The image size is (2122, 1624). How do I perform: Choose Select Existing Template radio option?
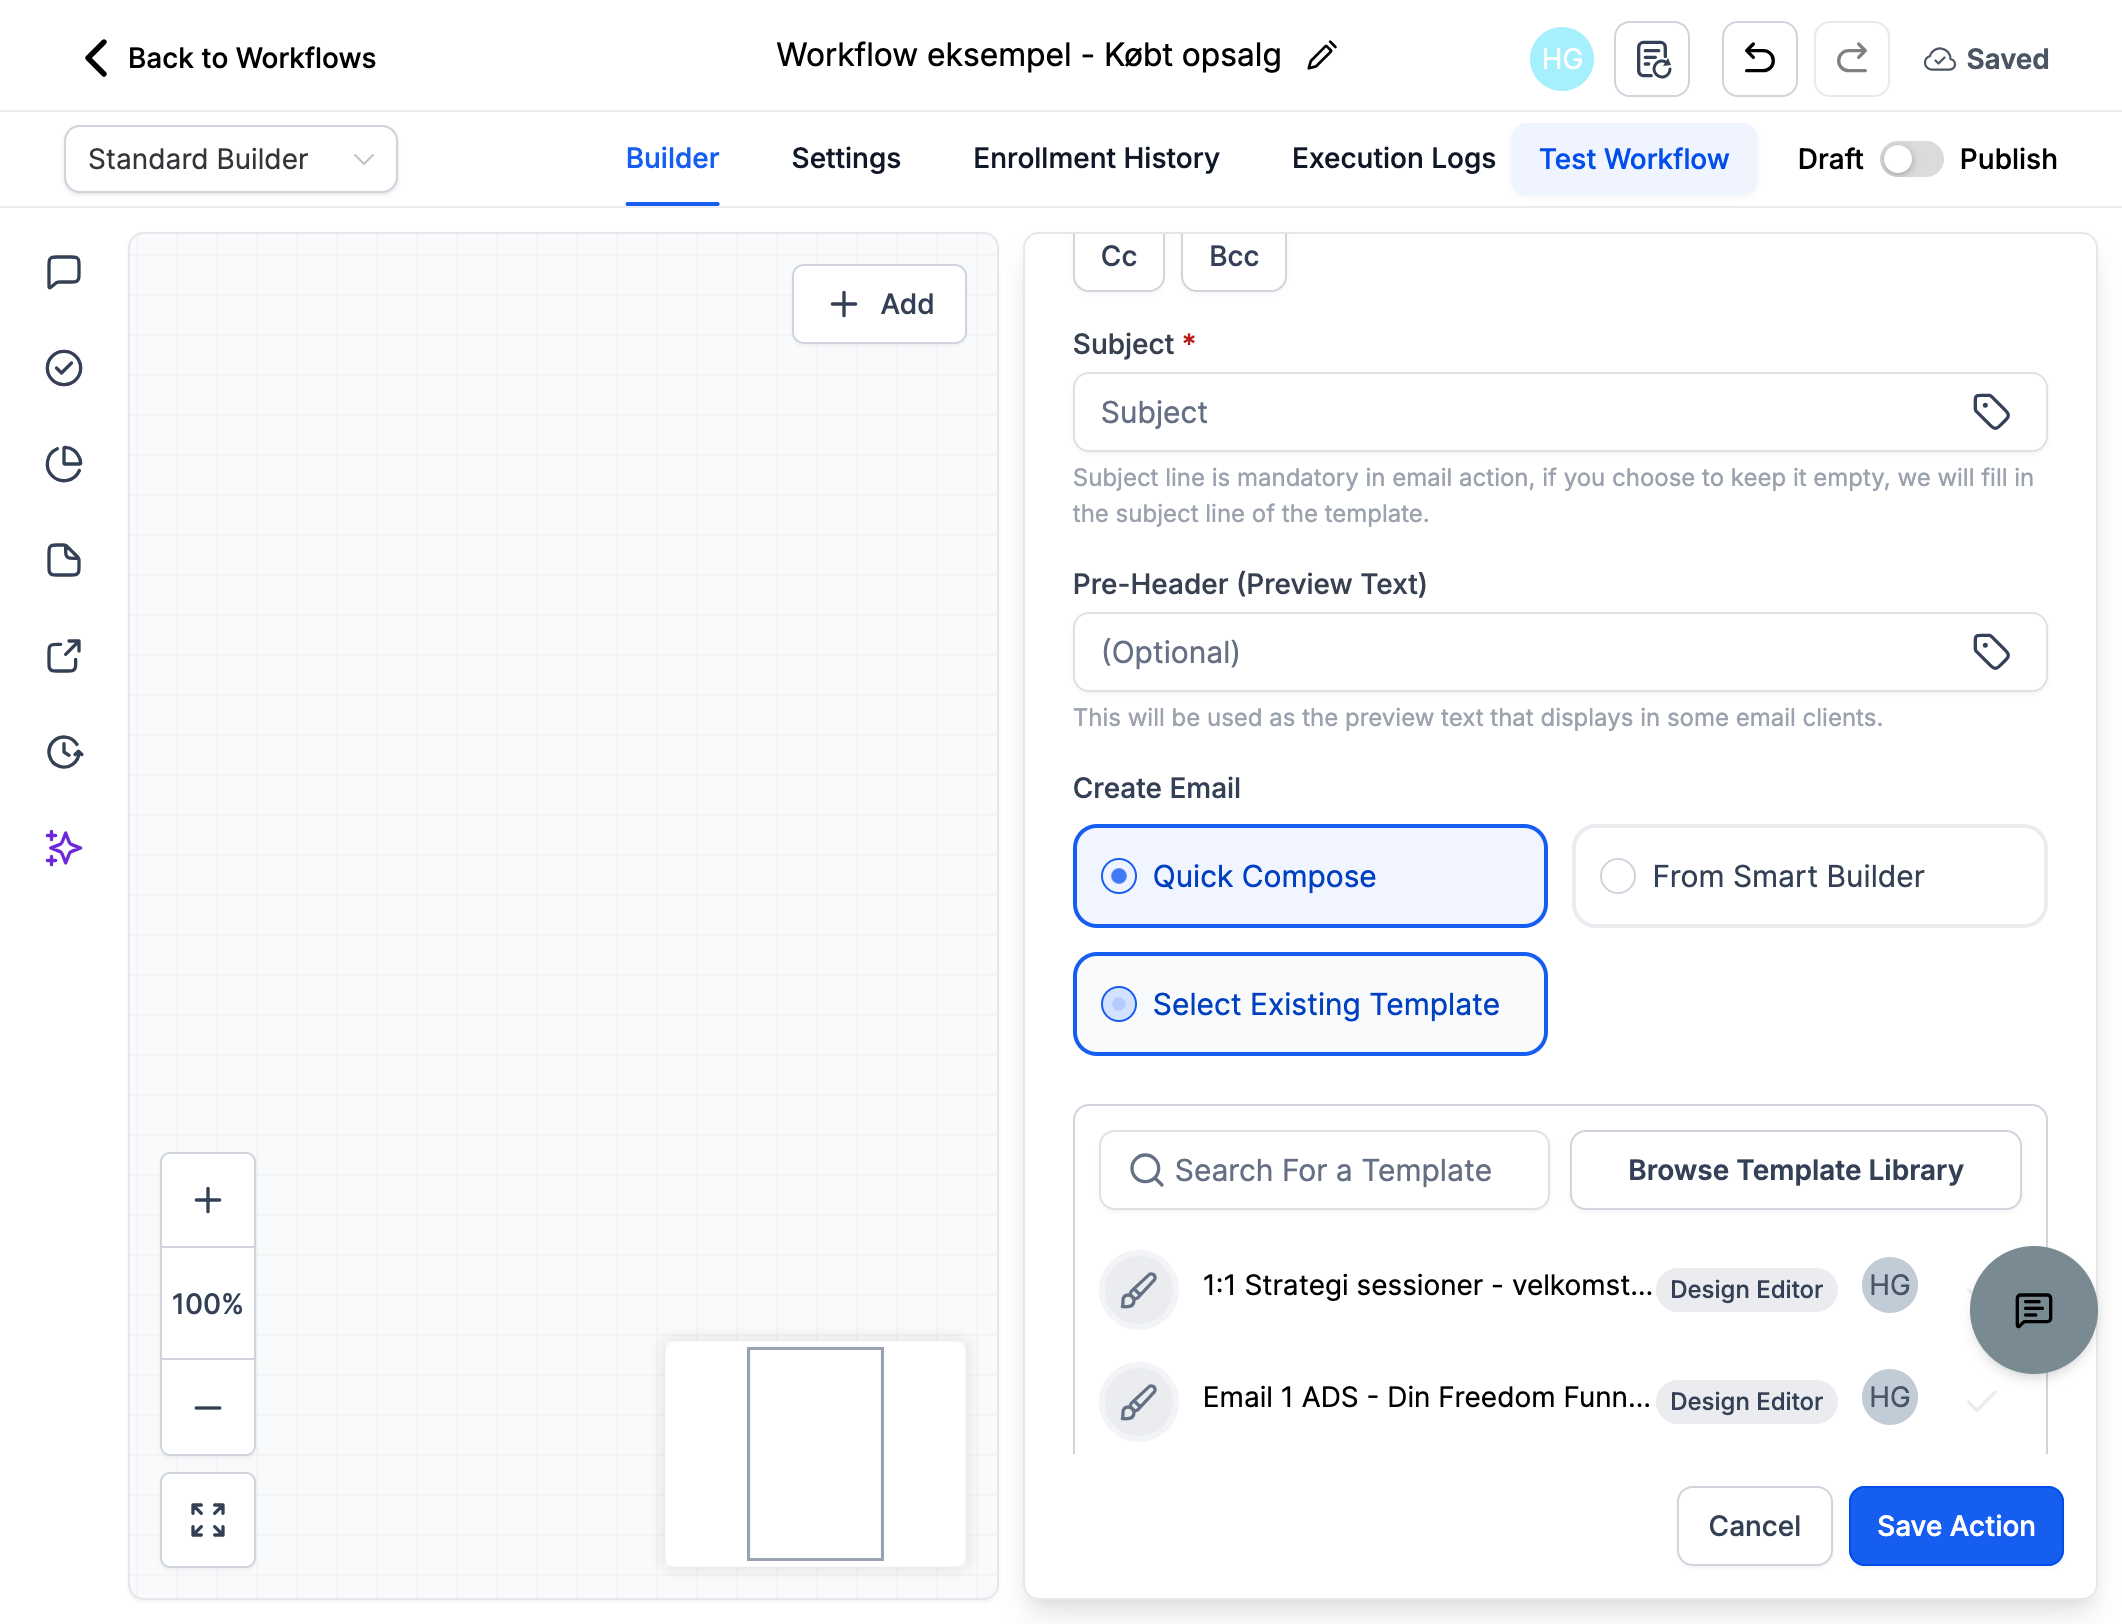pos(1310,1004)
